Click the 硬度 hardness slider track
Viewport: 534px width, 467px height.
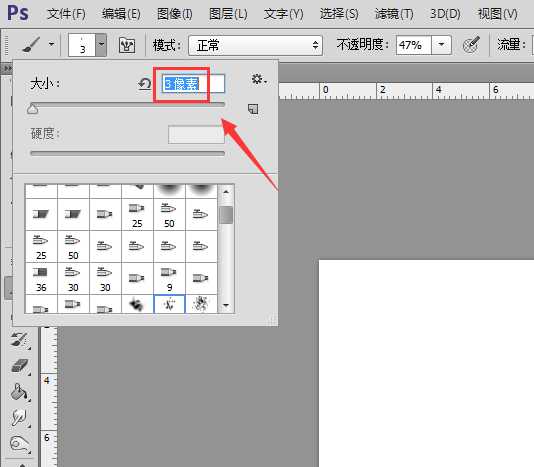point(127,153)
